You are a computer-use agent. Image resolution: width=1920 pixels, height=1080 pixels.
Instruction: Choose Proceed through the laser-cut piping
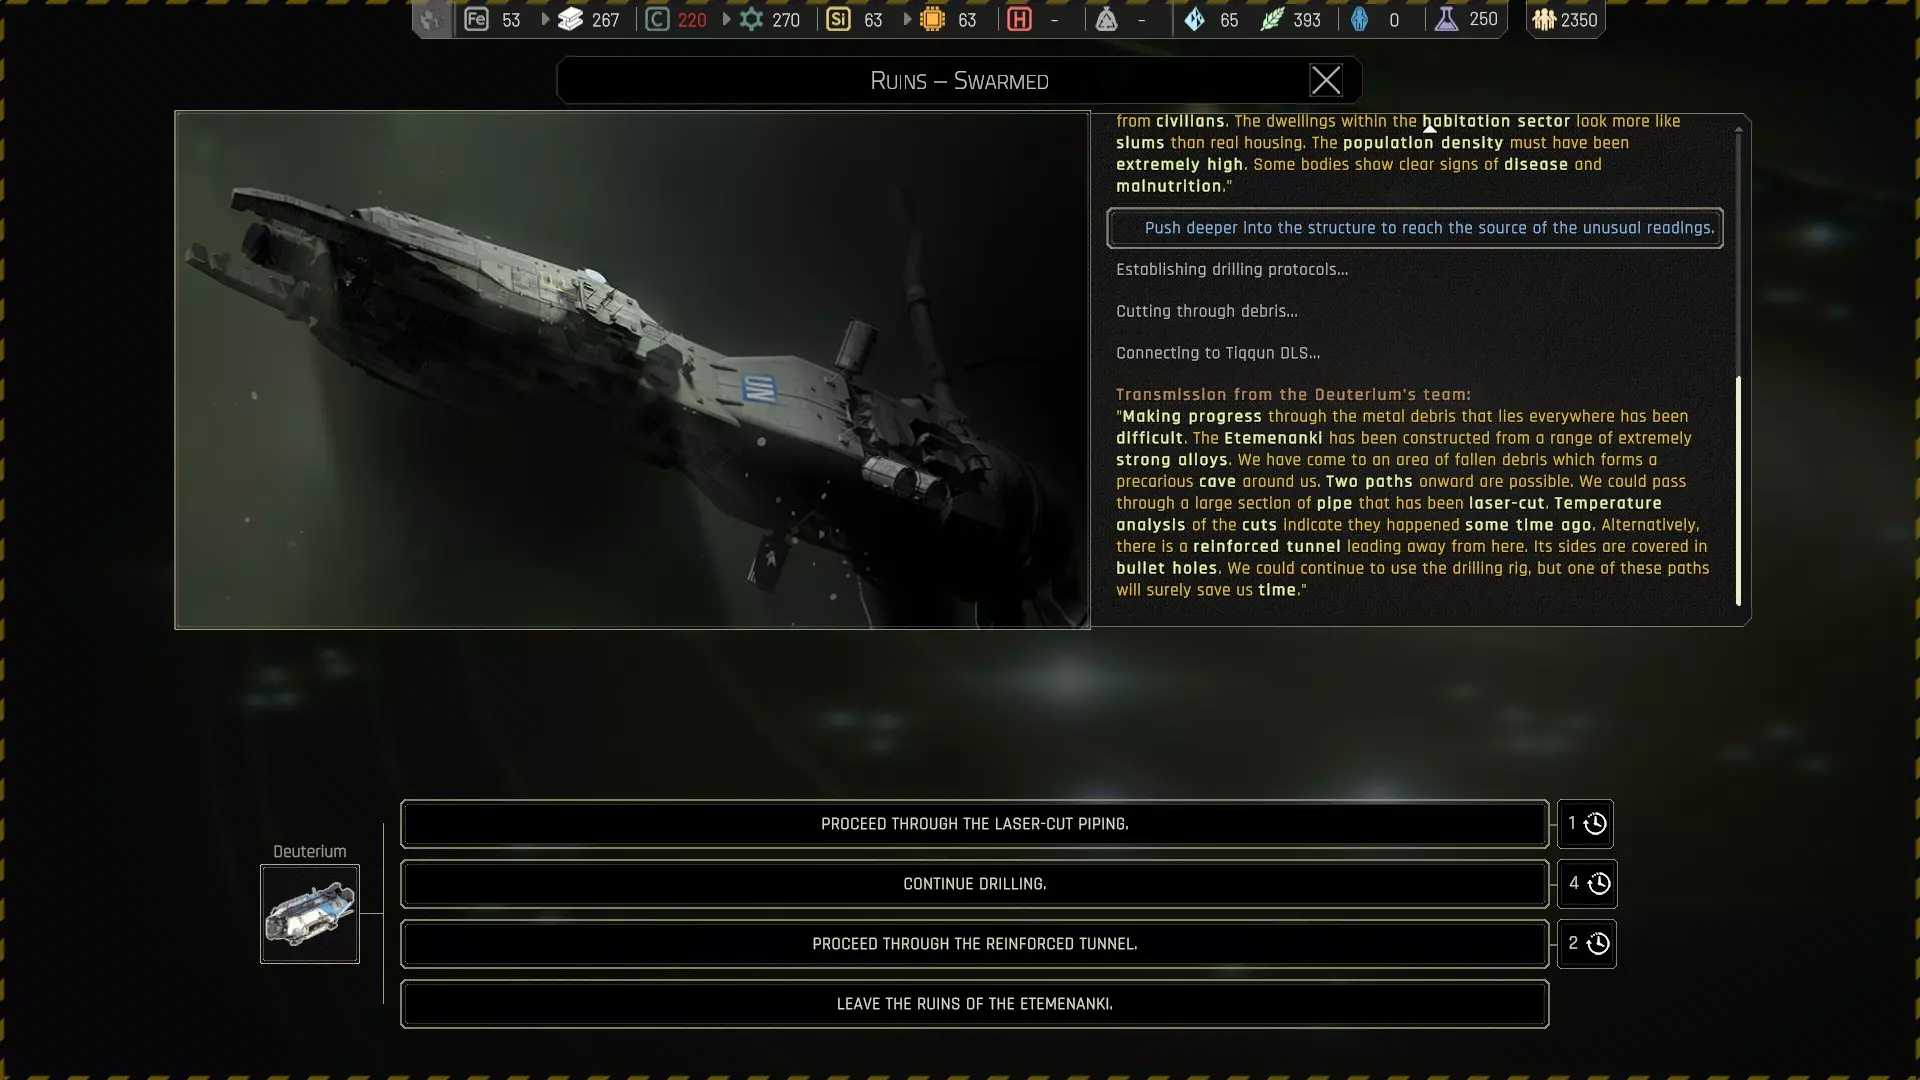click(x=974, y=824)
